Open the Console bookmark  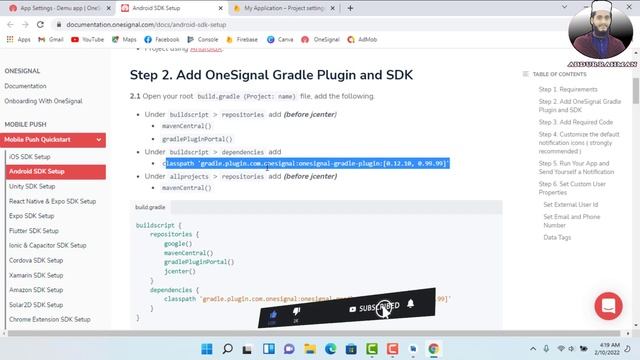tap(203, 40)
